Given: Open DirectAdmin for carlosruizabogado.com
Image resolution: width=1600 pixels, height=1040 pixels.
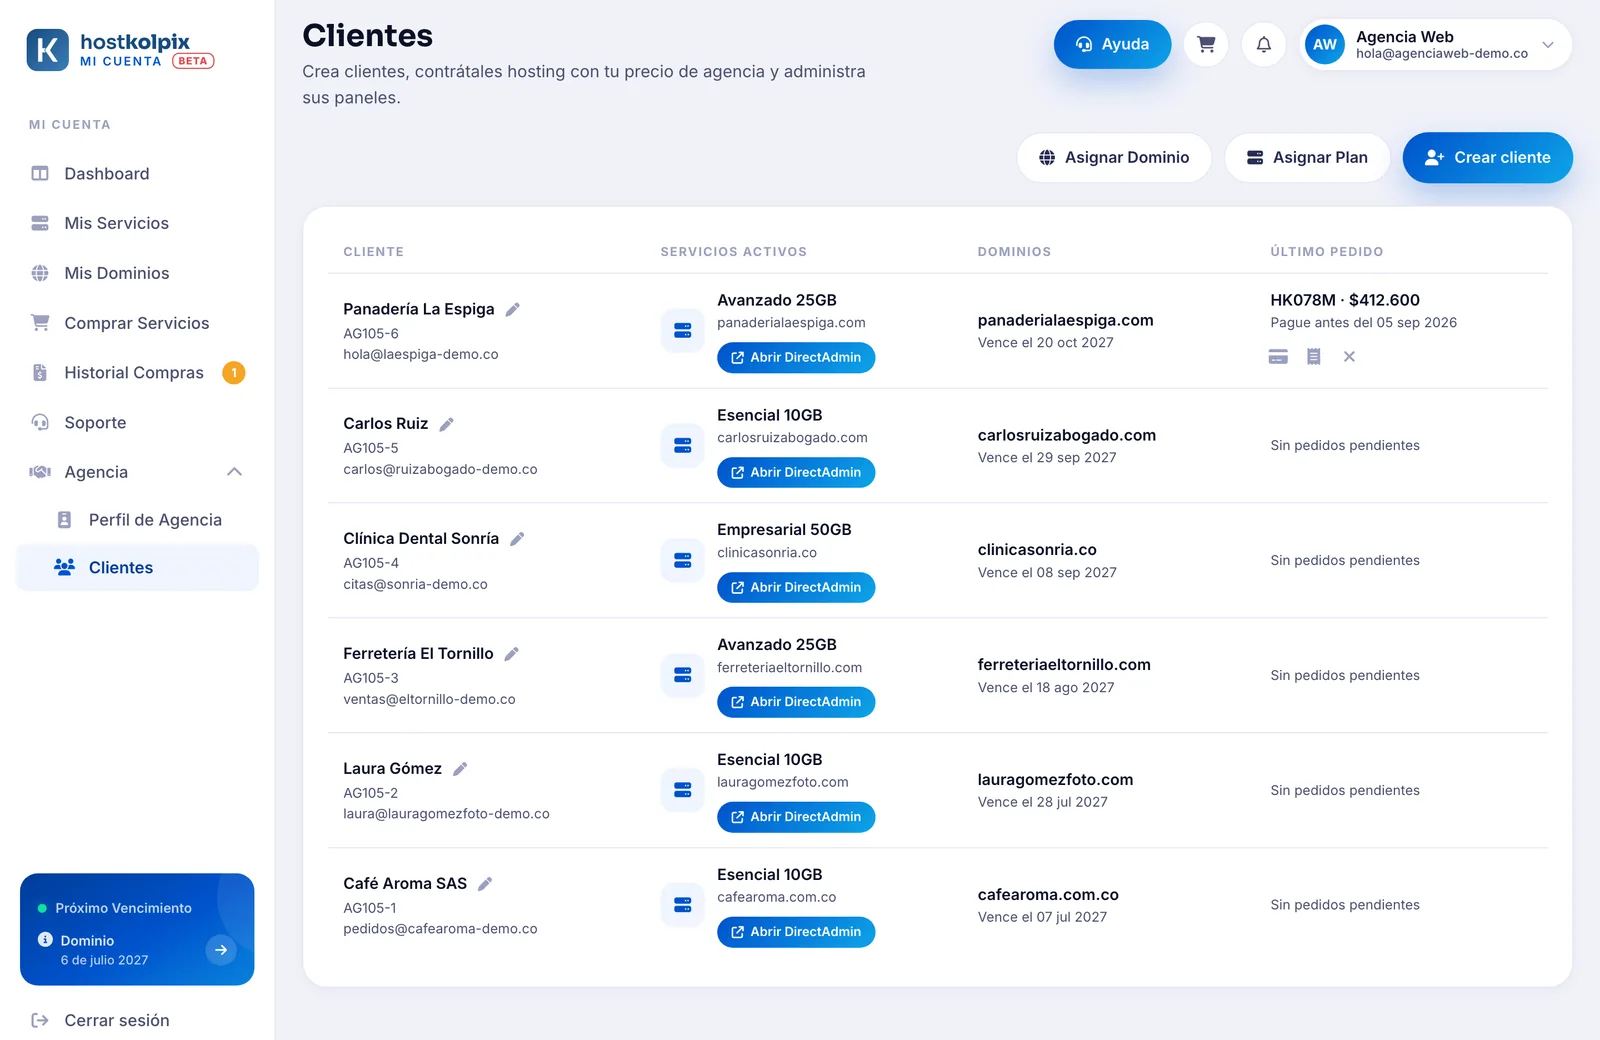Looking at the screenshot, I should point(796,472).
